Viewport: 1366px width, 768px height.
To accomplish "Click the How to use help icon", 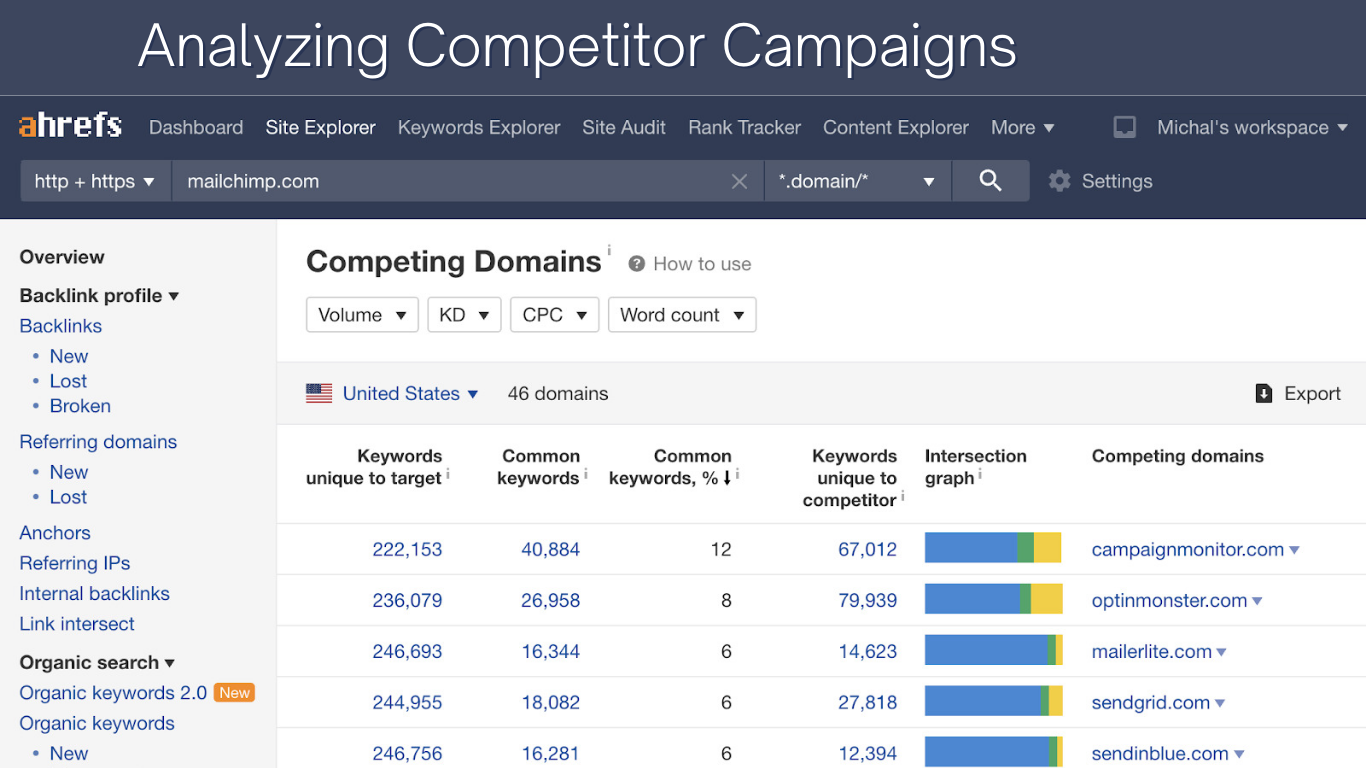I will click(636, 264).
